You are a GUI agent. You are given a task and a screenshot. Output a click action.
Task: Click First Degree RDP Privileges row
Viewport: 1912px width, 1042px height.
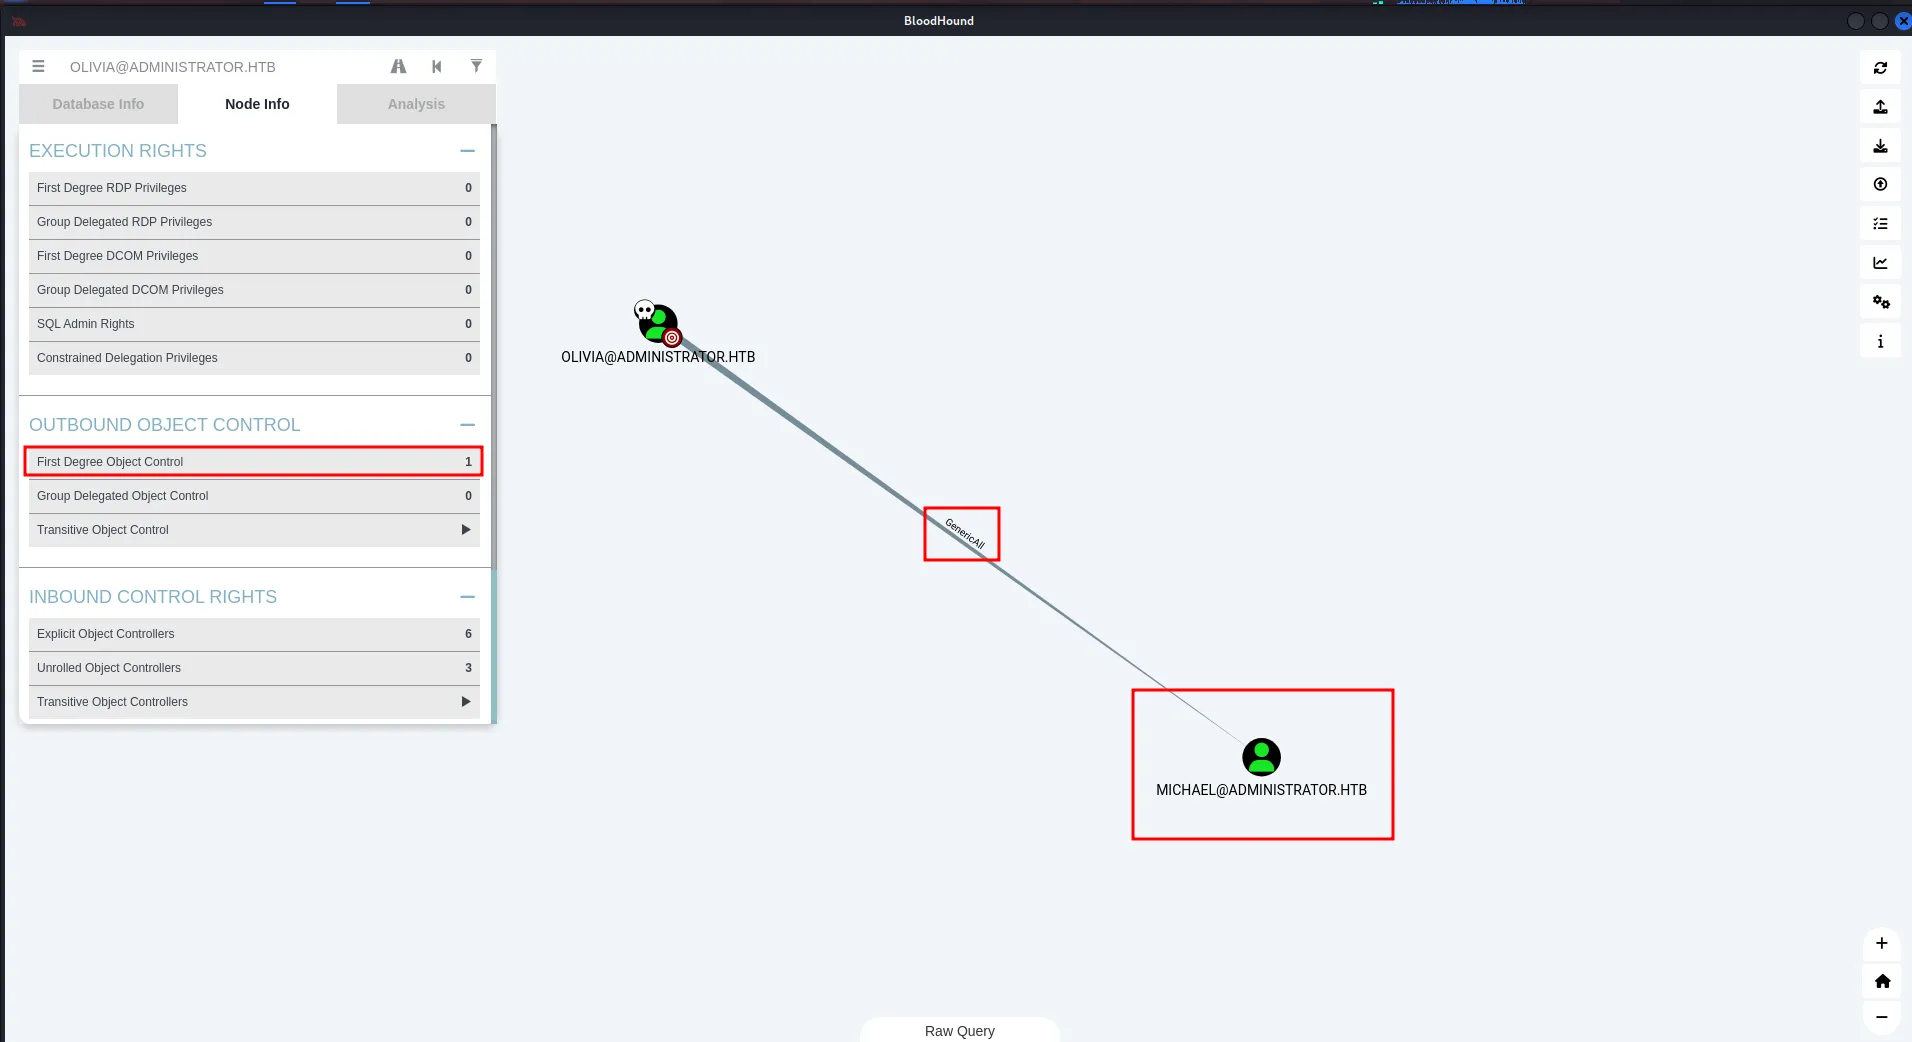(254, 188)
